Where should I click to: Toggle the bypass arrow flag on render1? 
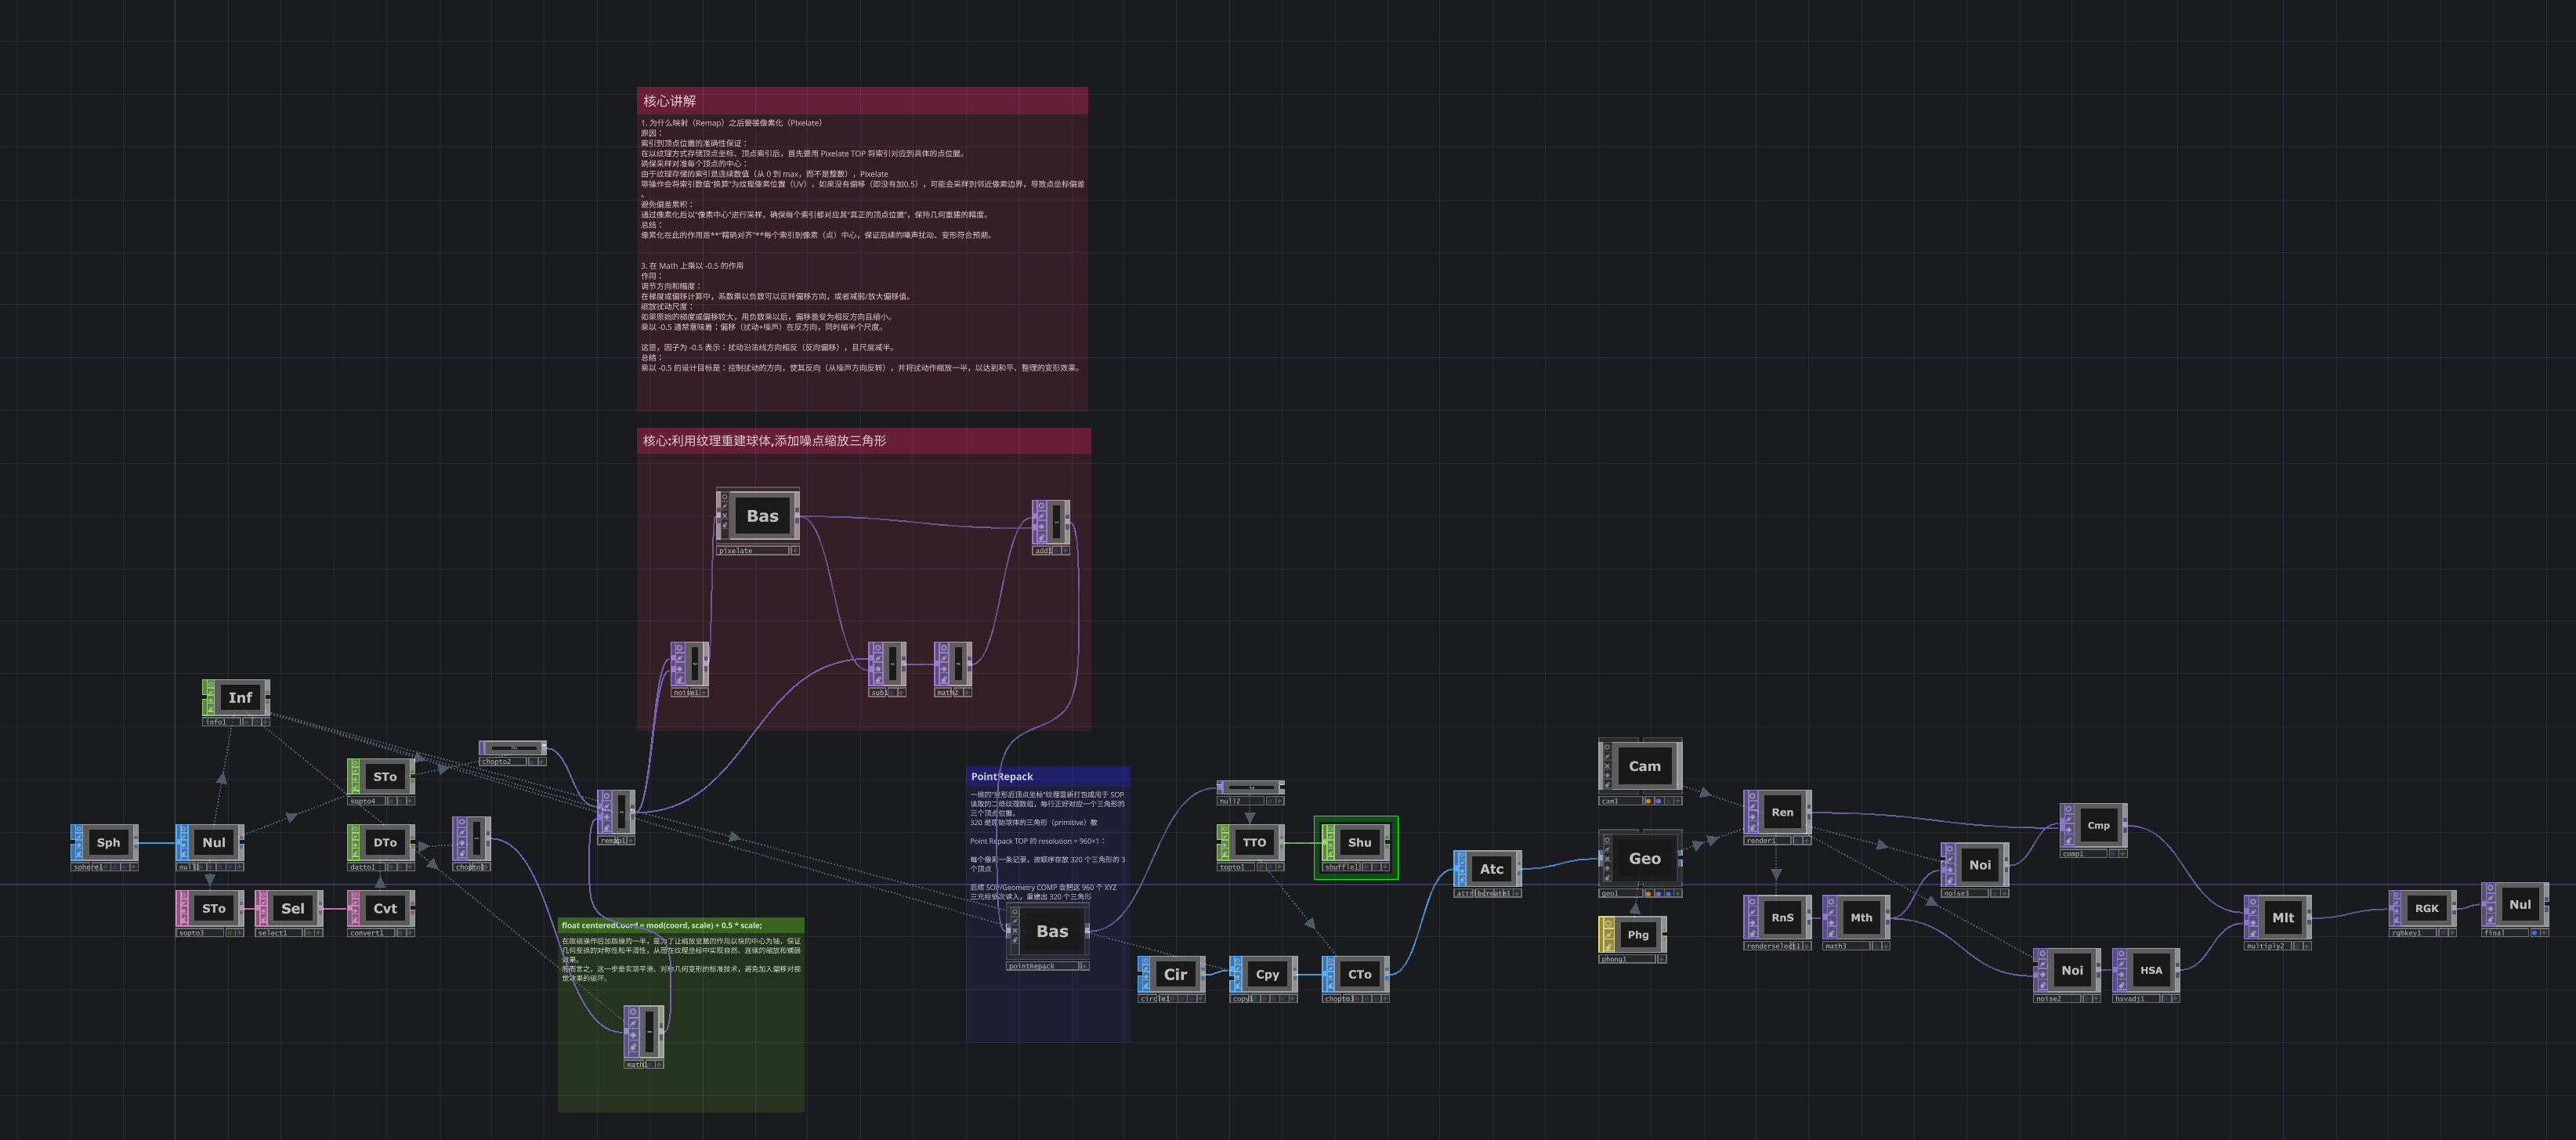coord(1753,817)
